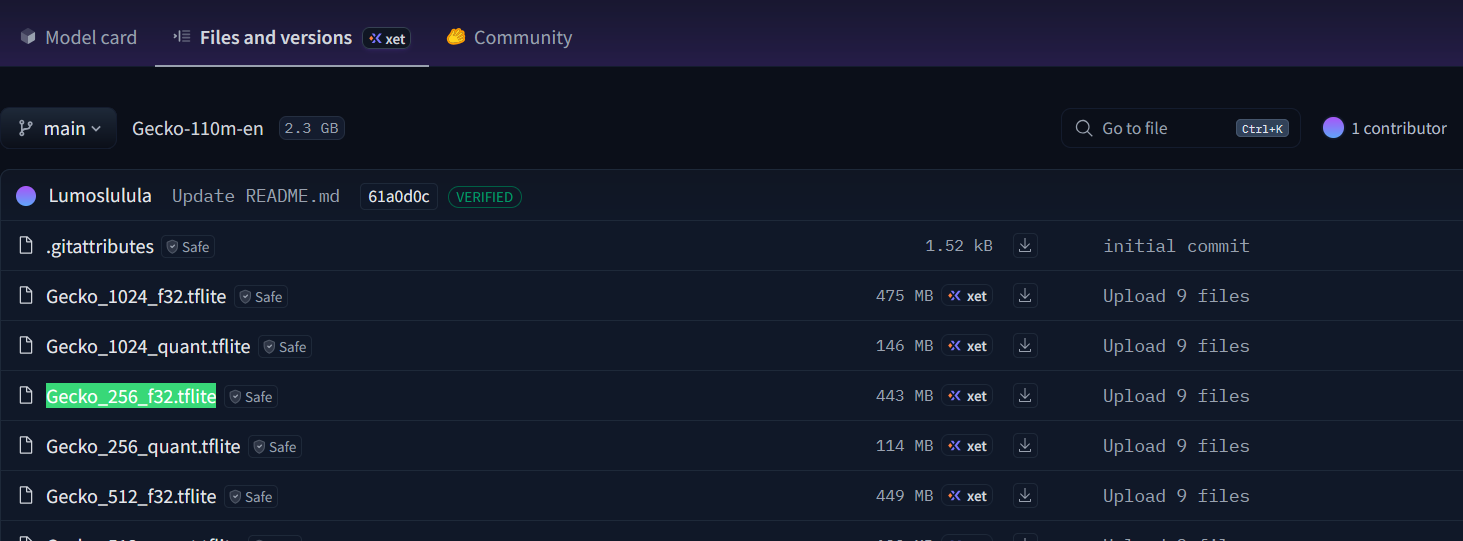Download Gecko_1024_quant.tflite
The width and height of the screenshot is (1463, 541).
point(1025,346)
